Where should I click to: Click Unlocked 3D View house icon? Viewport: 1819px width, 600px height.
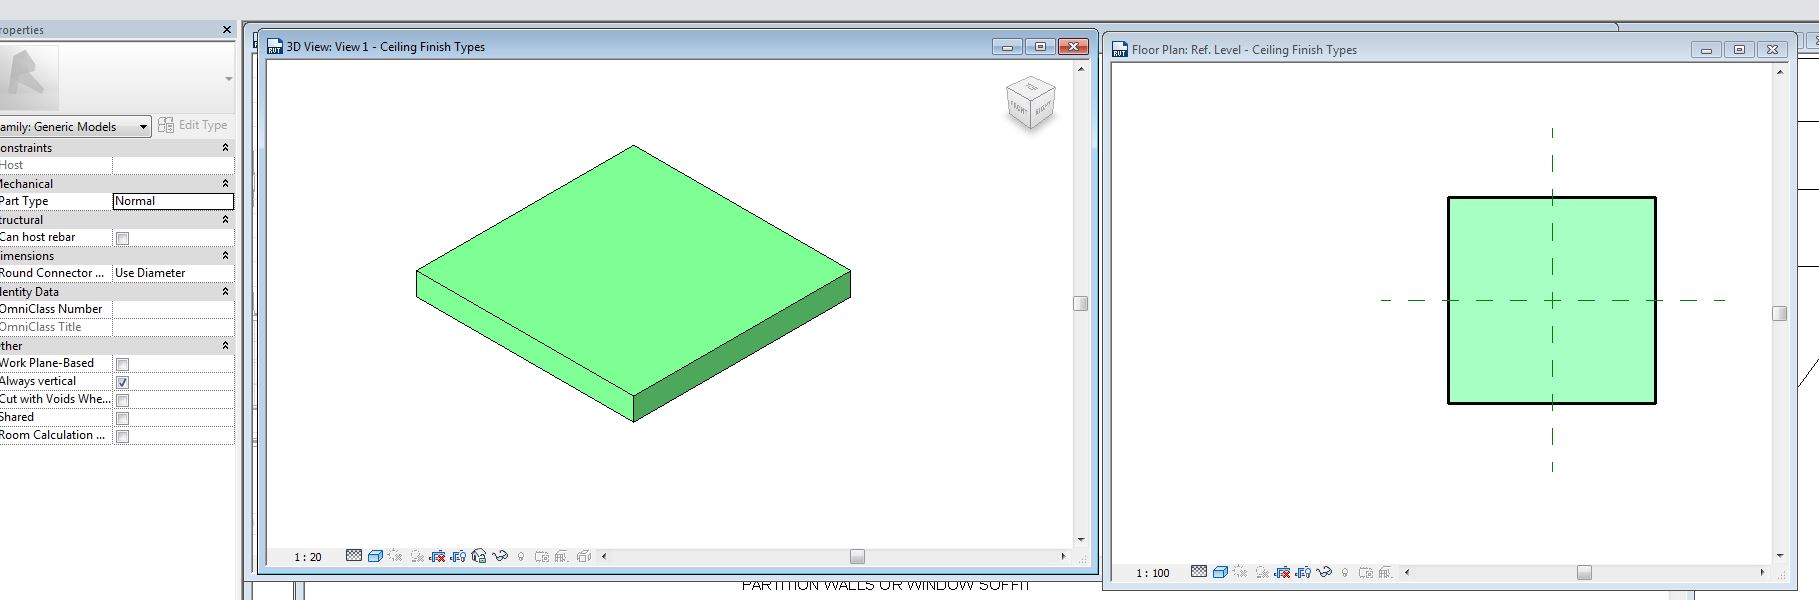(x=479, y=556)
